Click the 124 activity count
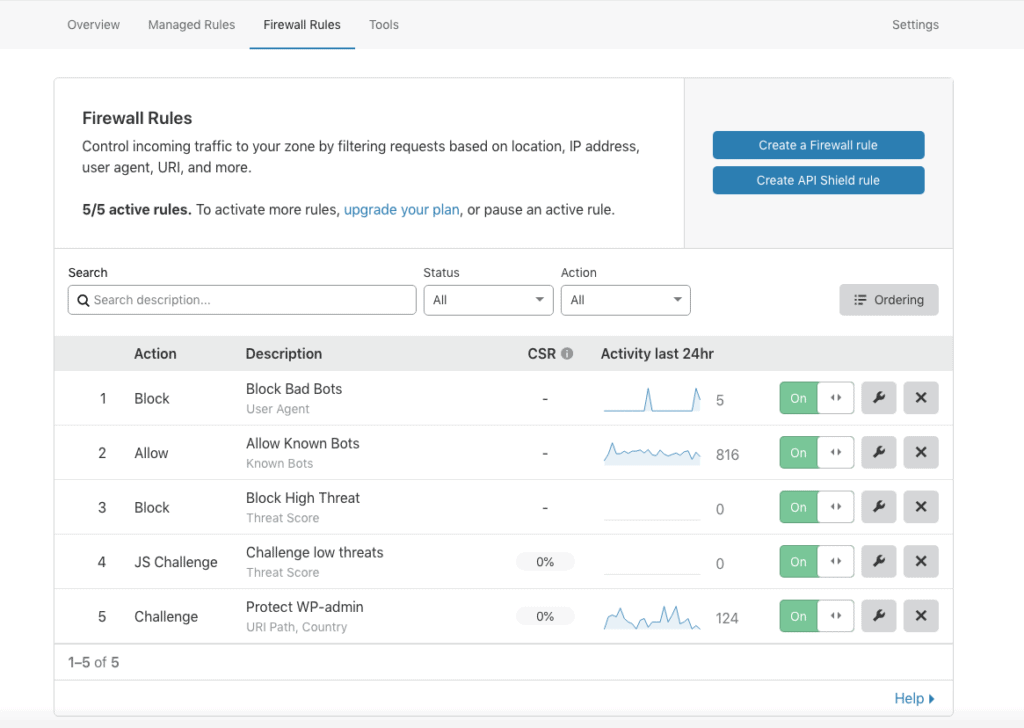 (x=727, y=618)
